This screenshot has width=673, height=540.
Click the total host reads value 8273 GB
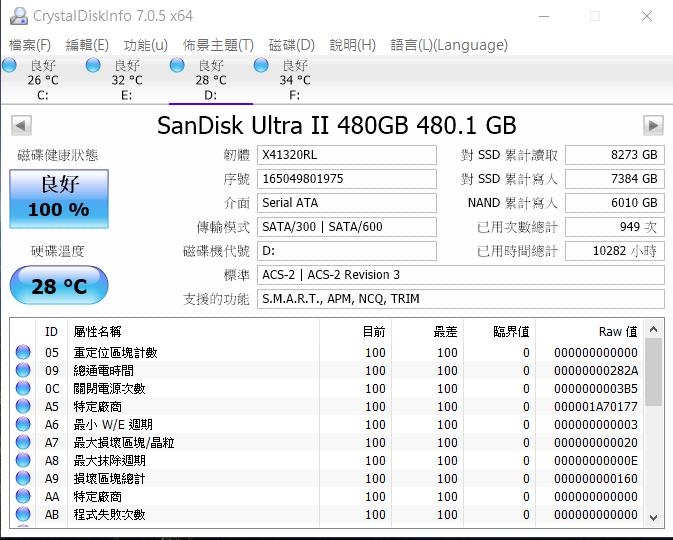[615, 155]
